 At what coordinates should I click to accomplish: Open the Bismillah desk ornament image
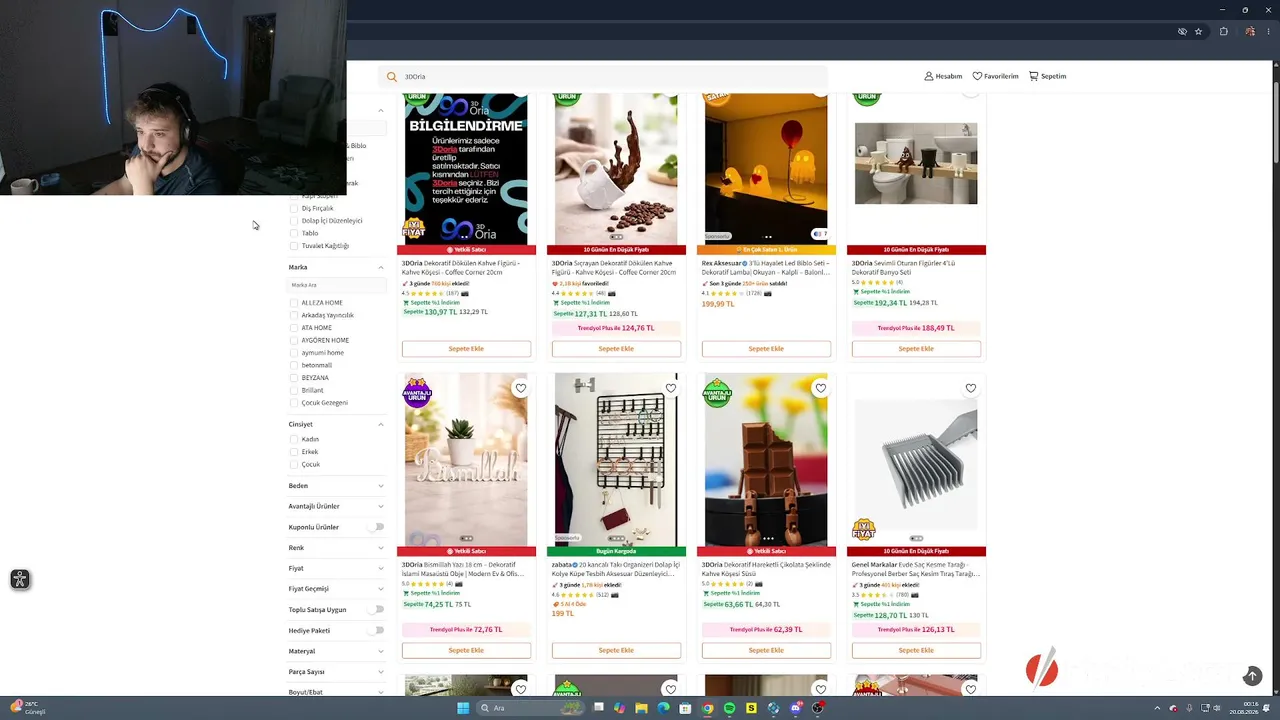click(466, 460)
